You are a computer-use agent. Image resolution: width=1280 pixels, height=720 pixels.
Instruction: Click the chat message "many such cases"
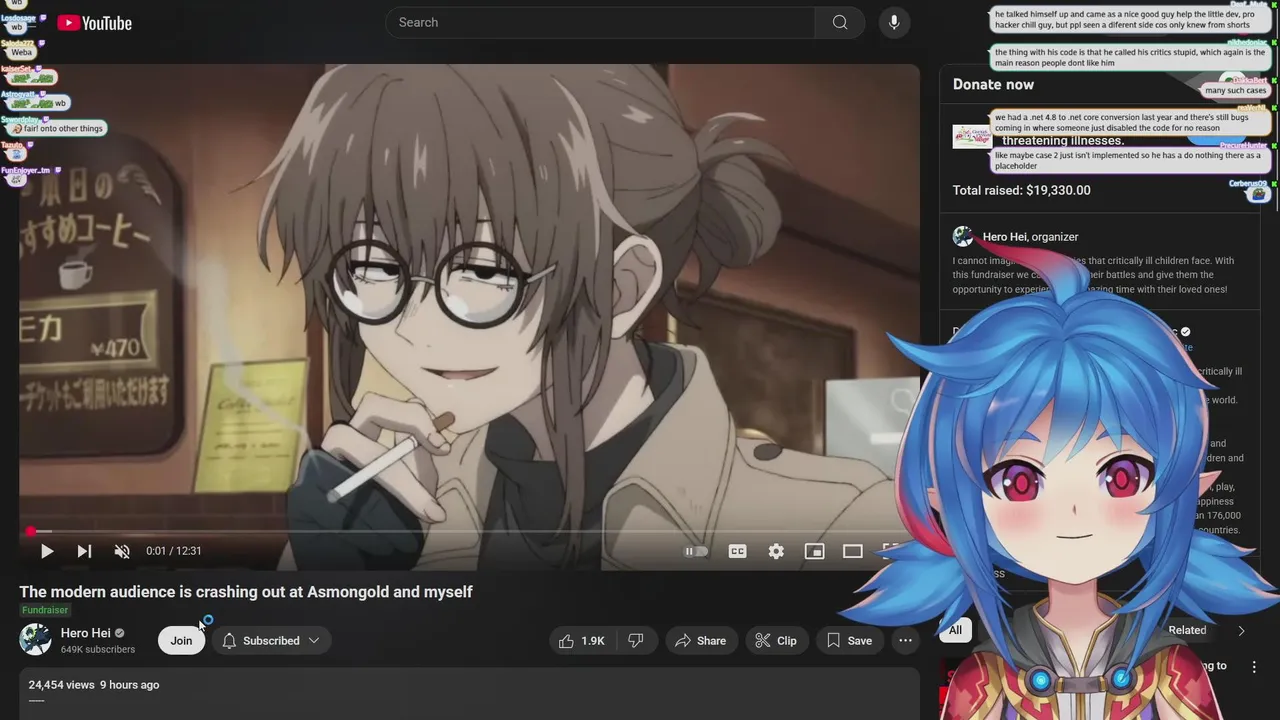click(1236, 90)
